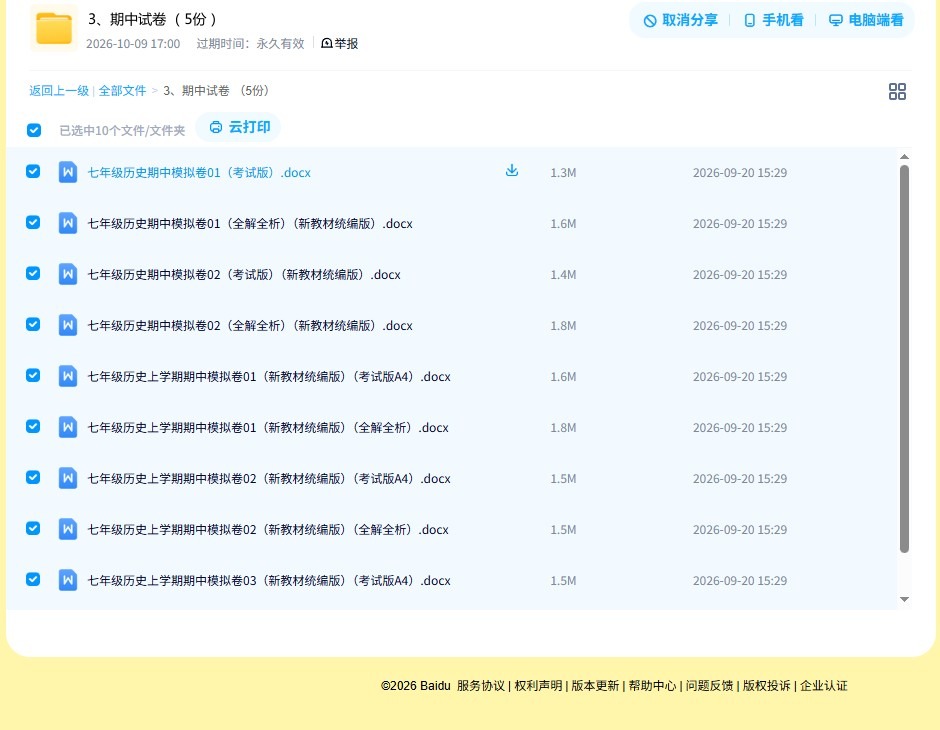Open 权利声明 footer link

coord(538,686)
